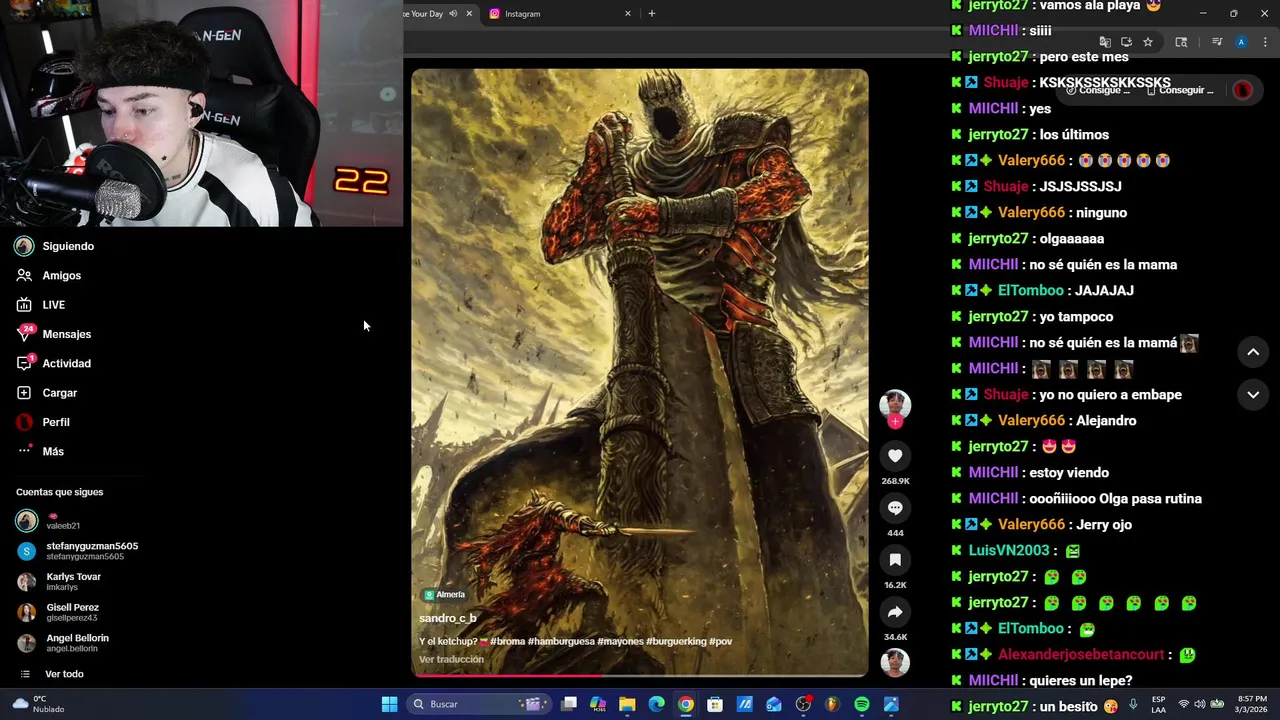Click the #broma hashtag

(507, 641)
